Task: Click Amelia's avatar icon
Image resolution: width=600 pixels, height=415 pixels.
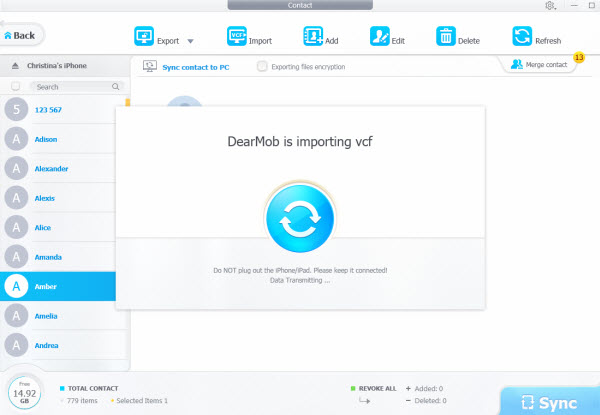Action: click(16, 316)
